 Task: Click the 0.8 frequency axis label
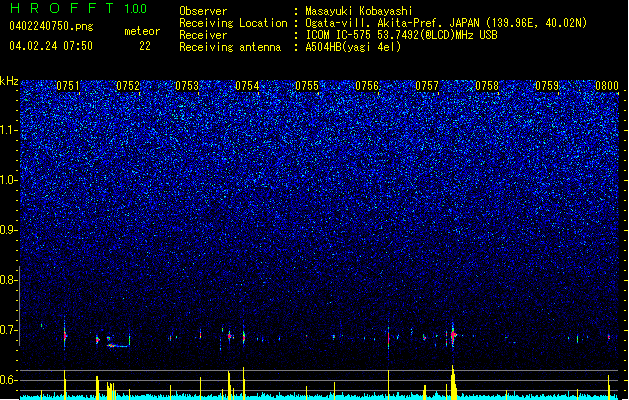[9, 280]
